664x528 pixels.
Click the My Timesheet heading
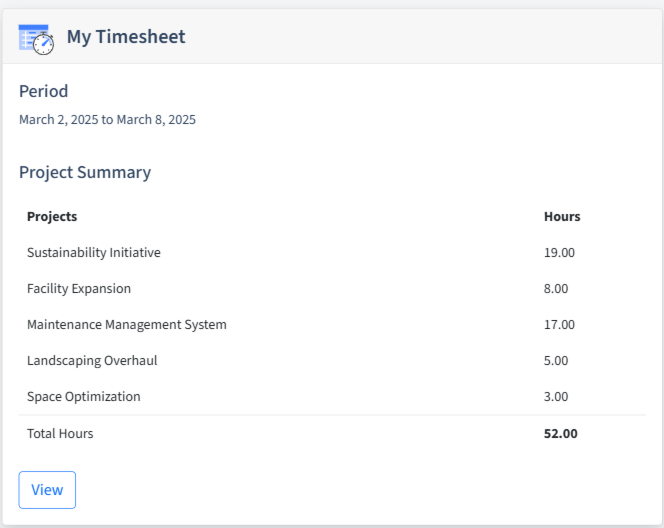tap(126, 37)
